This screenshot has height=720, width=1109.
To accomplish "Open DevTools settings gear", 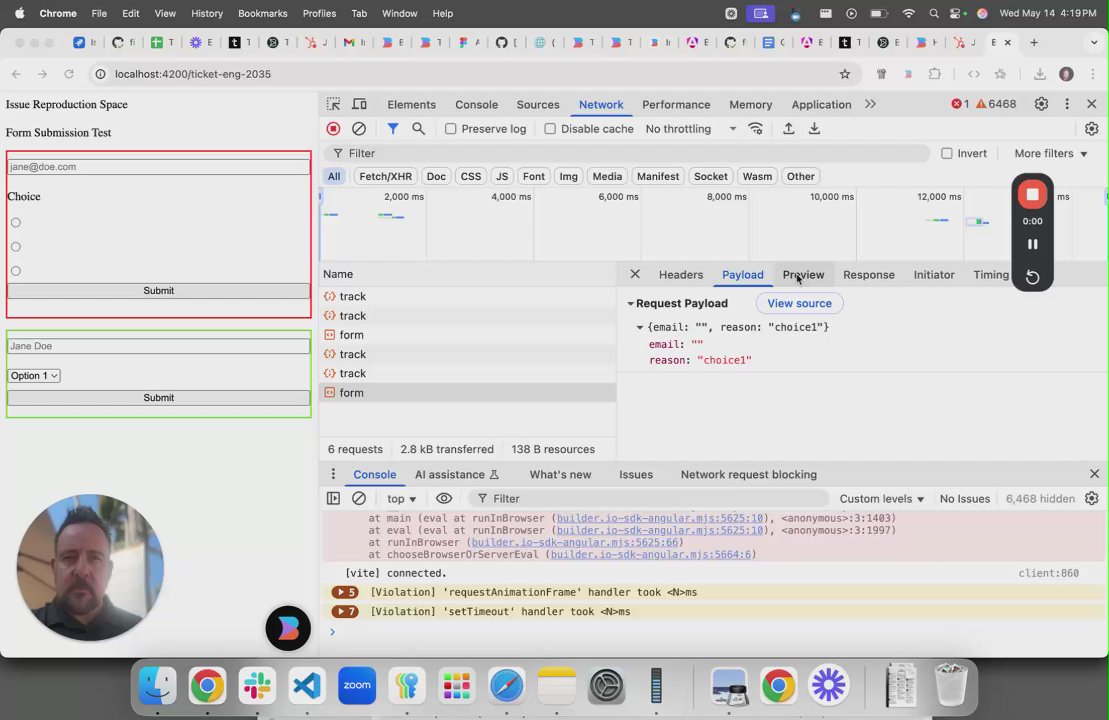I will (x=1041, y=104).
